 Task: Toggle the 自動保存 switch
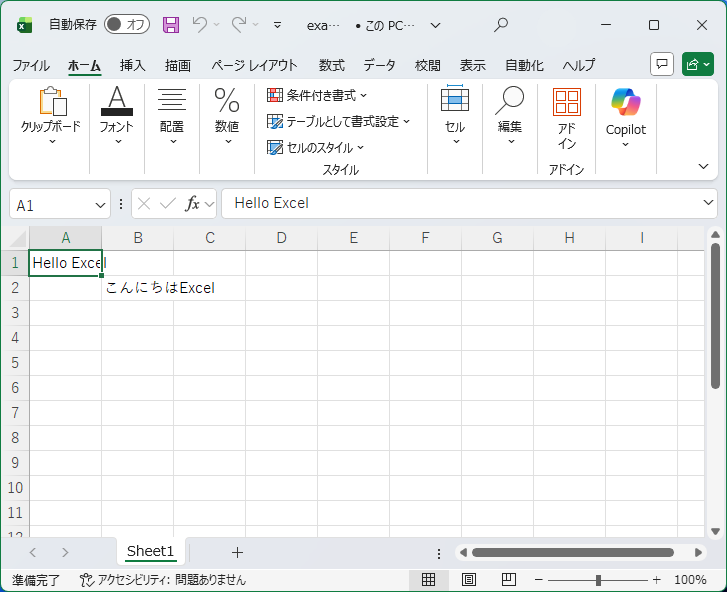pos(127,25)
